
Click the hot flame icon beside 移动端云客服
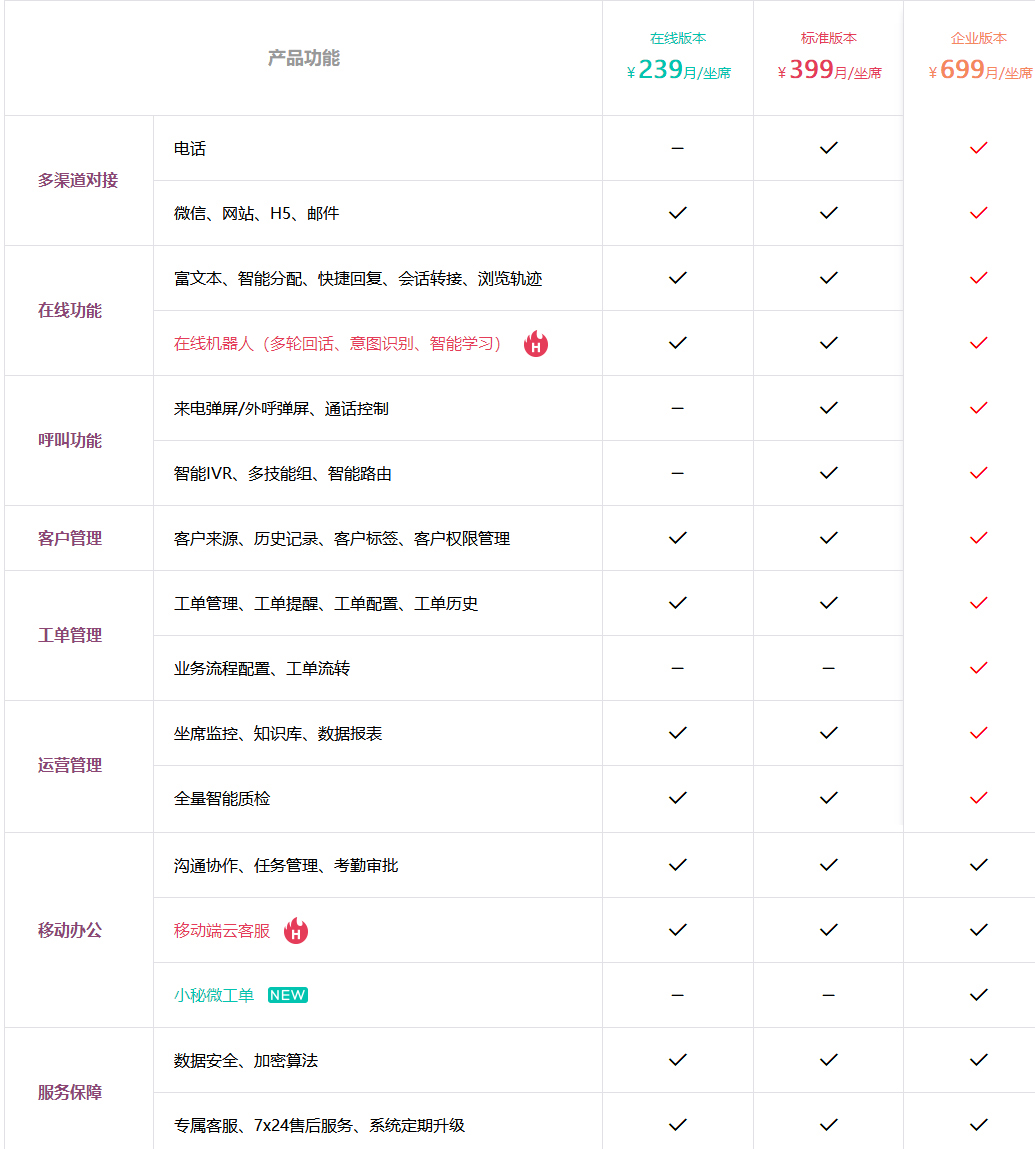(x=295, y=930)
